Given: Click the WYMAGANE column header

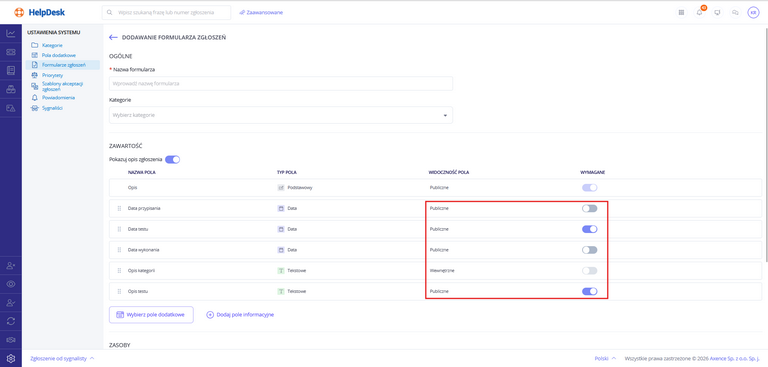Looking at the screenshot, I should [x=593, y=172].
